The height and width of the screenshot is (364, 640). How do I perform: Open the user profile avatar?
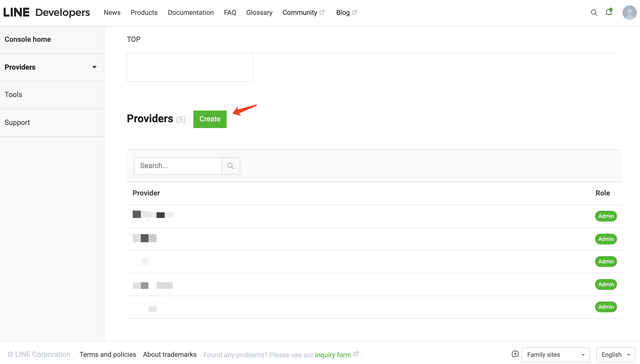pos(629,13)
